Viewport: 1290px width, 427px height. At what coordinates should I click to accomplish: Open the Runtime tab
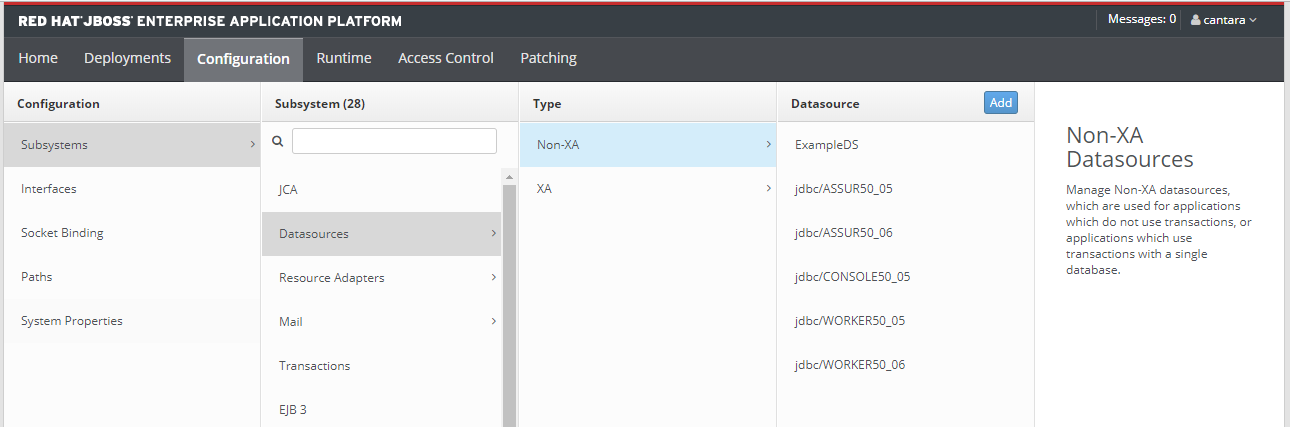(x=343, y=58)
